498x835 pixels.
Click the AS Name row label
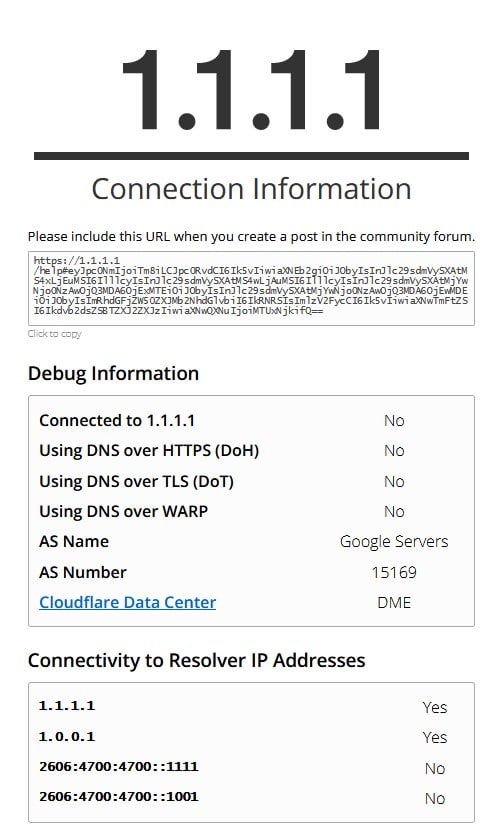pyautogui.click(x=74, y=542)
